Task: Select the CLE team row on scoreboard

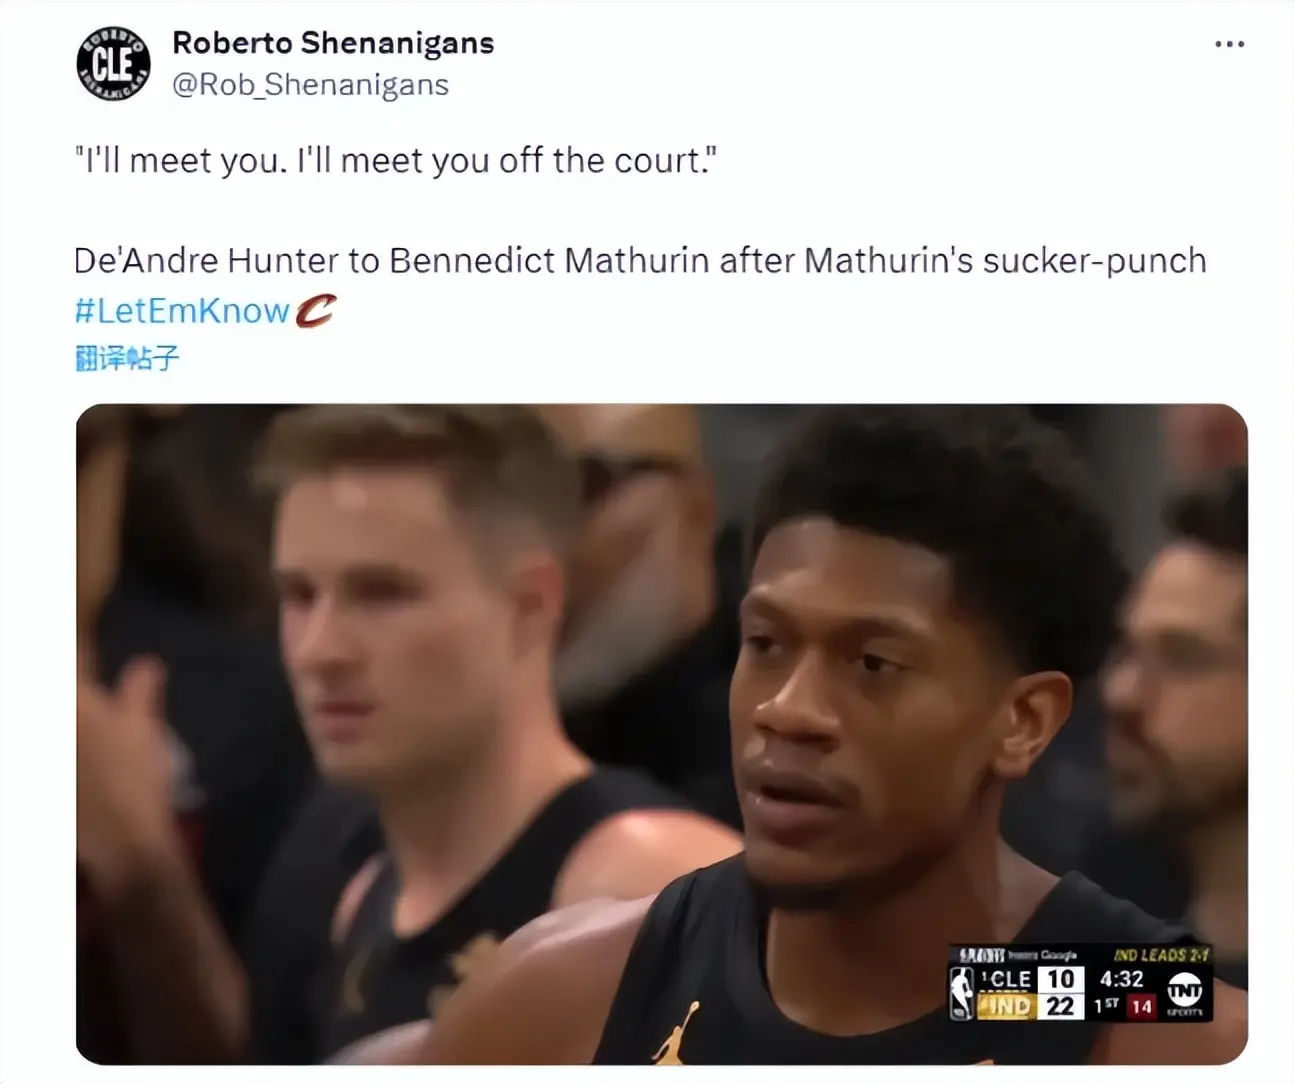Action: click(x=1028, y=979)
